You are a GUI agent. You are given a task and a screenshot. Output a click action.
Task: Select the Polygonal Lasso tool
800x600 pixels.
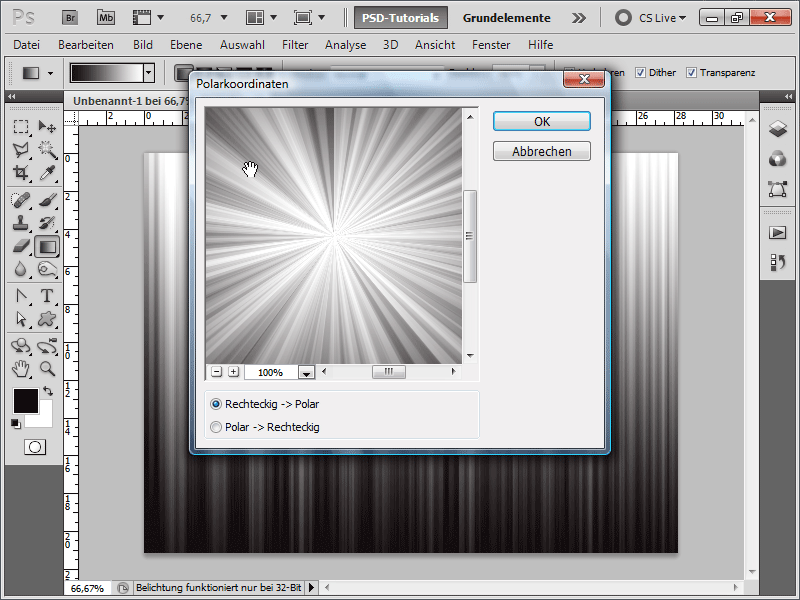tap(21, 149)
